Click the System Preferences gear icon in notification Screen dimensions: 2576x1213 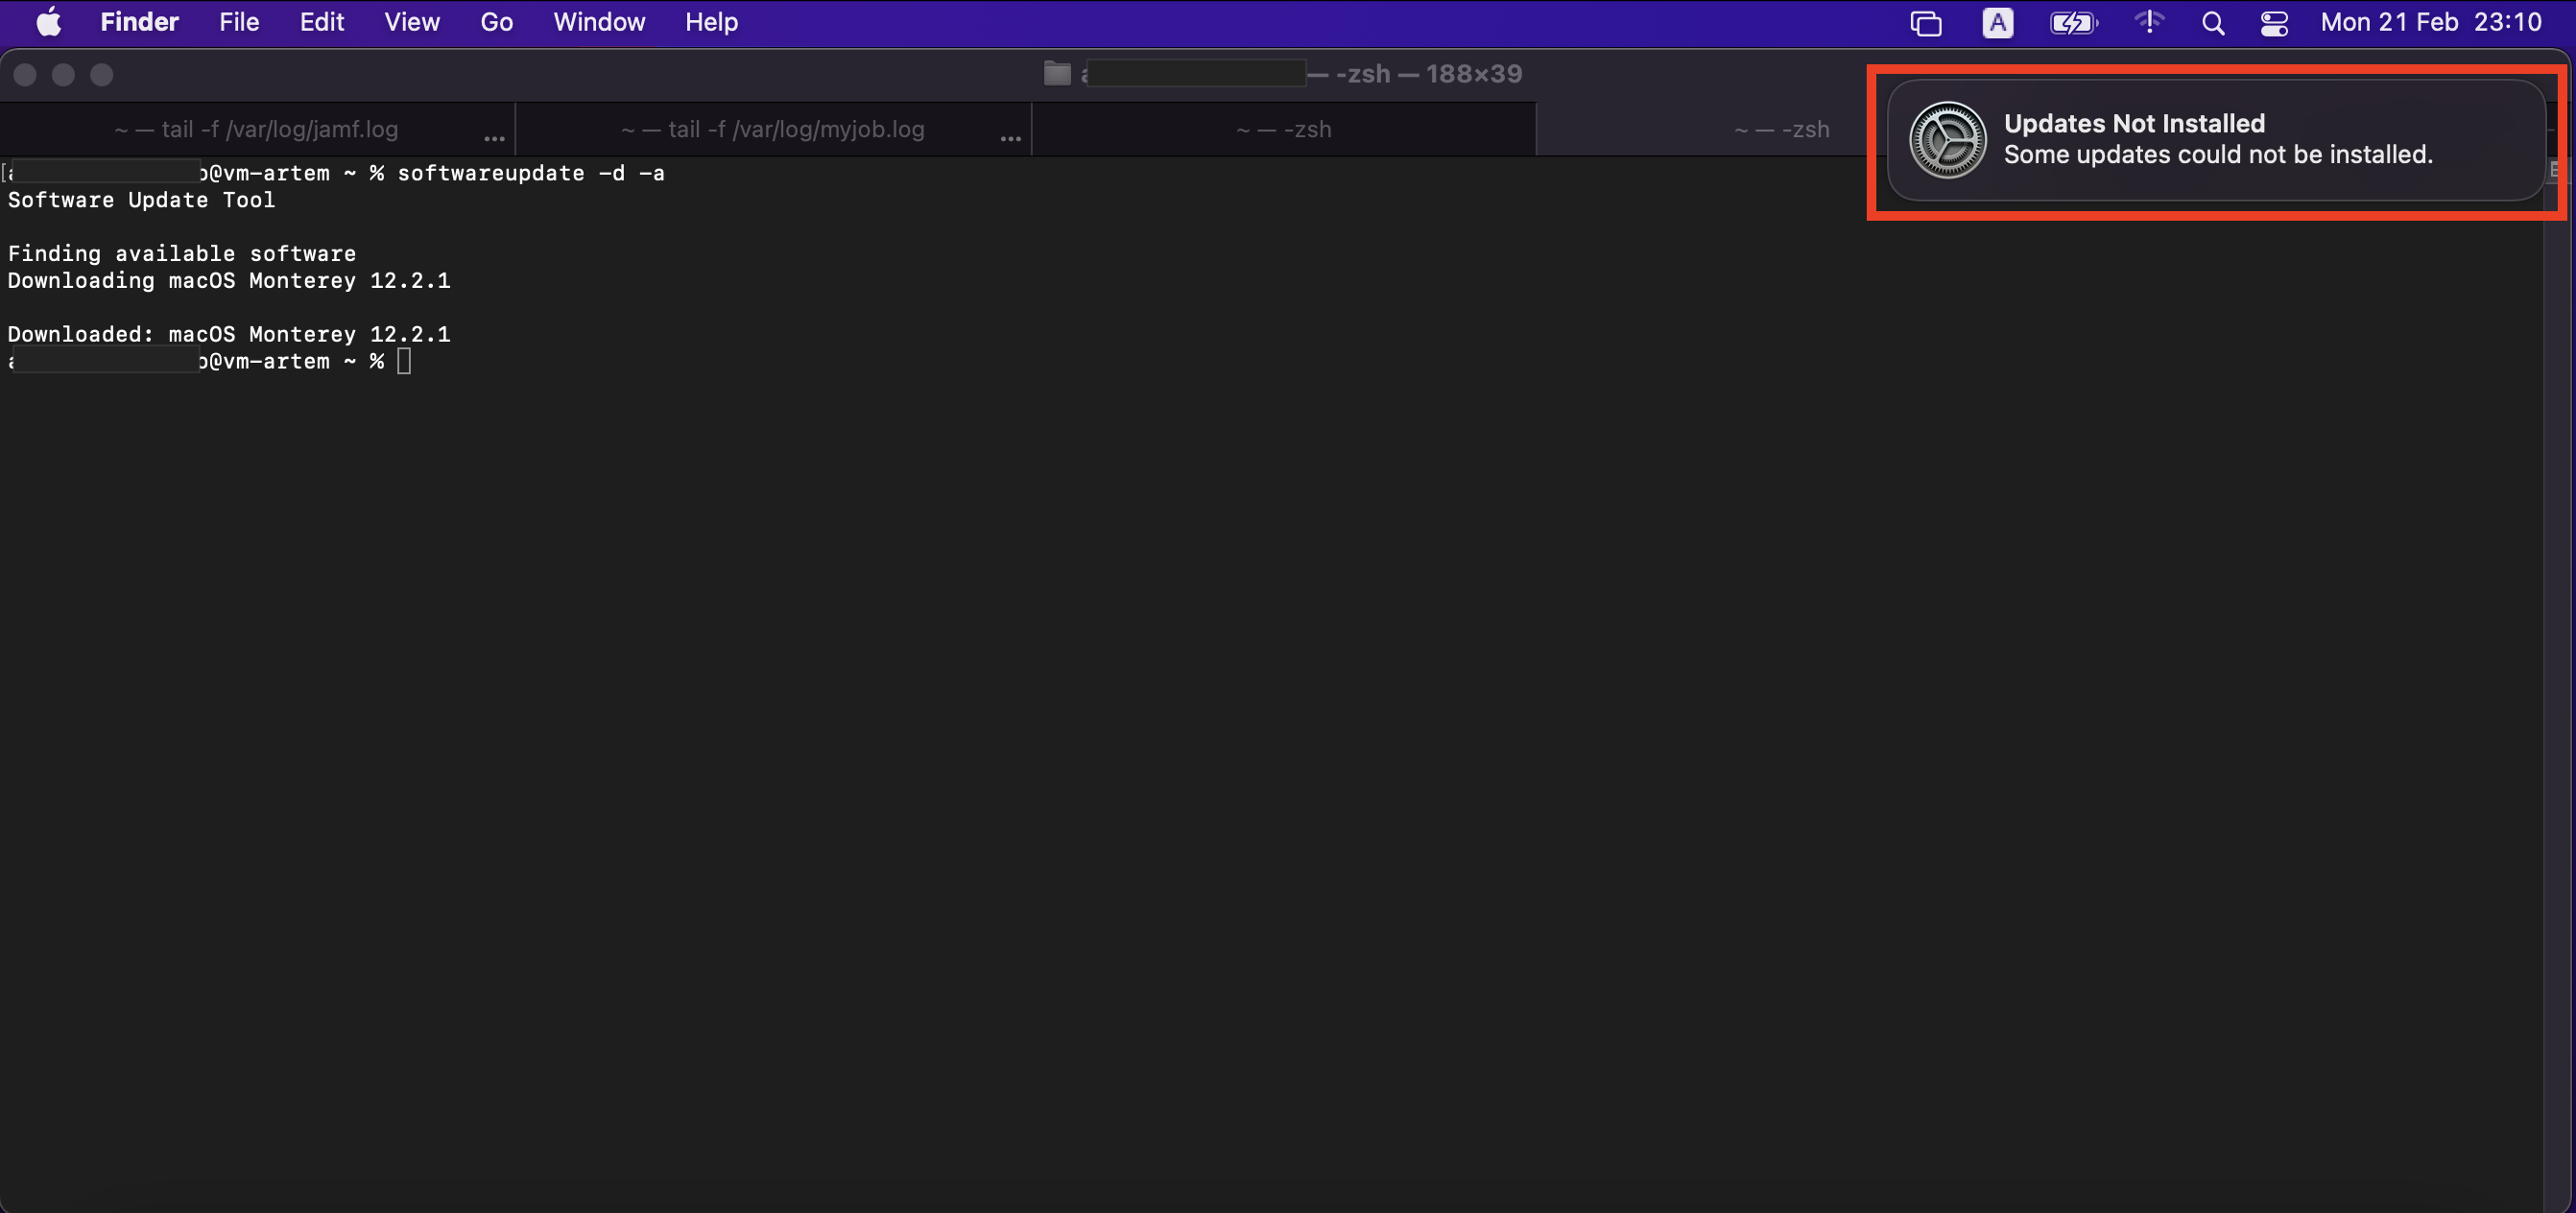(x=1947, y=140)
